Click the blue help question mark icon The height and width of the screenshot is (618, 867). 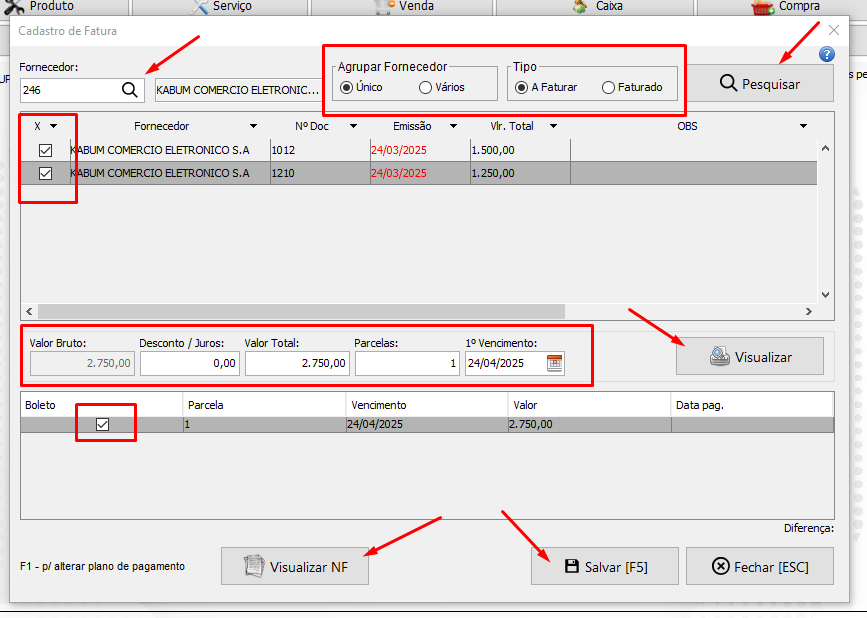(826, 54)
